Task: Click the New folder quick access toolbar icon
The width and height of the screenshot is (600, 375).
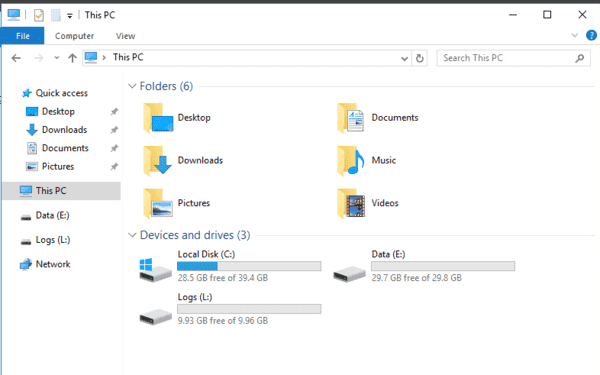Action: (x=56, y=15)
